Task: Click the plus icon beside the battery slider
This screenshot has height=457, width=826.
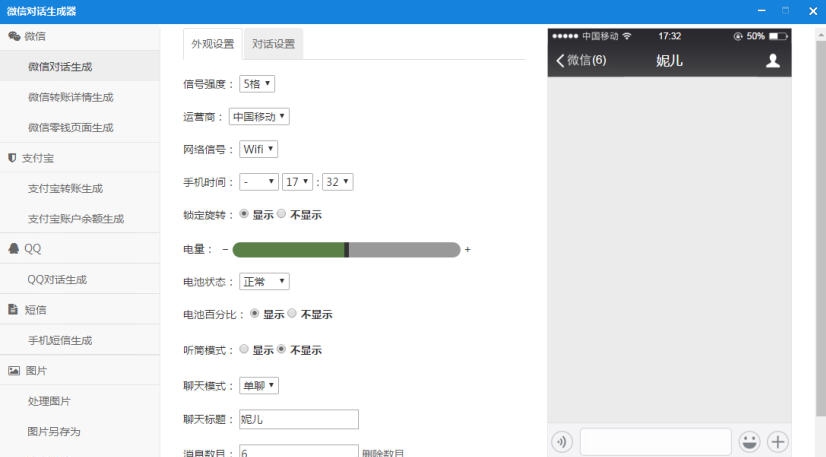Action: (467, 250)
